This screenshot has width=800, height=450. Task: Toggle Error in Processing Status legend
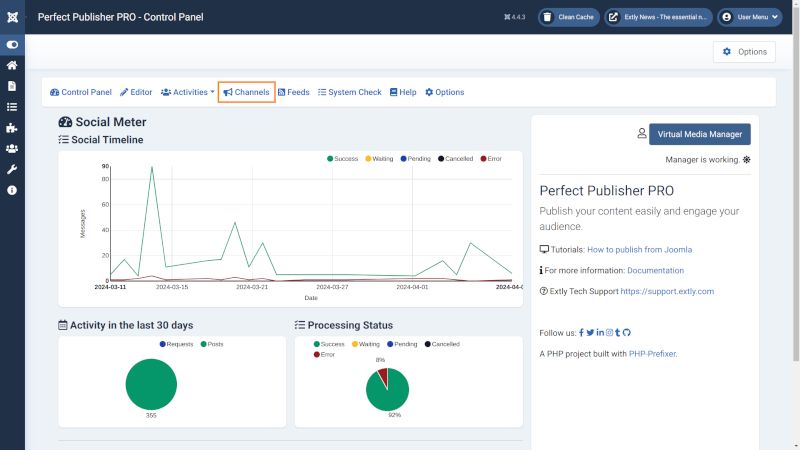tap(324, 354)
